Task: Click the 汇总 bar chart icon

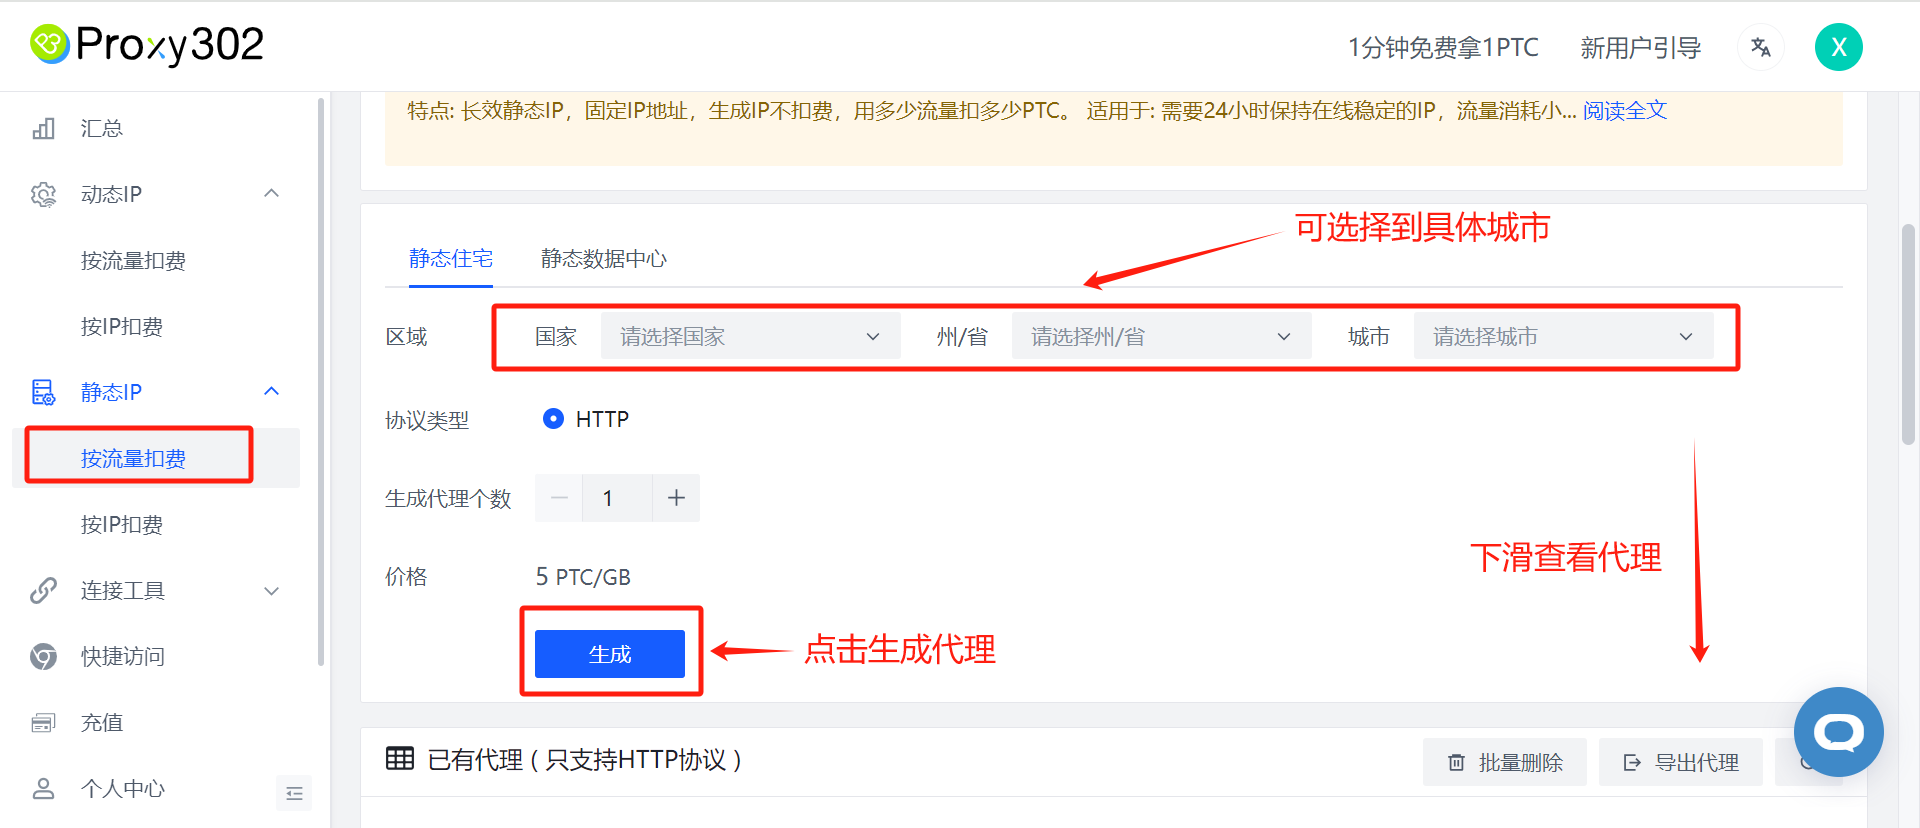Action: (43, 128)
